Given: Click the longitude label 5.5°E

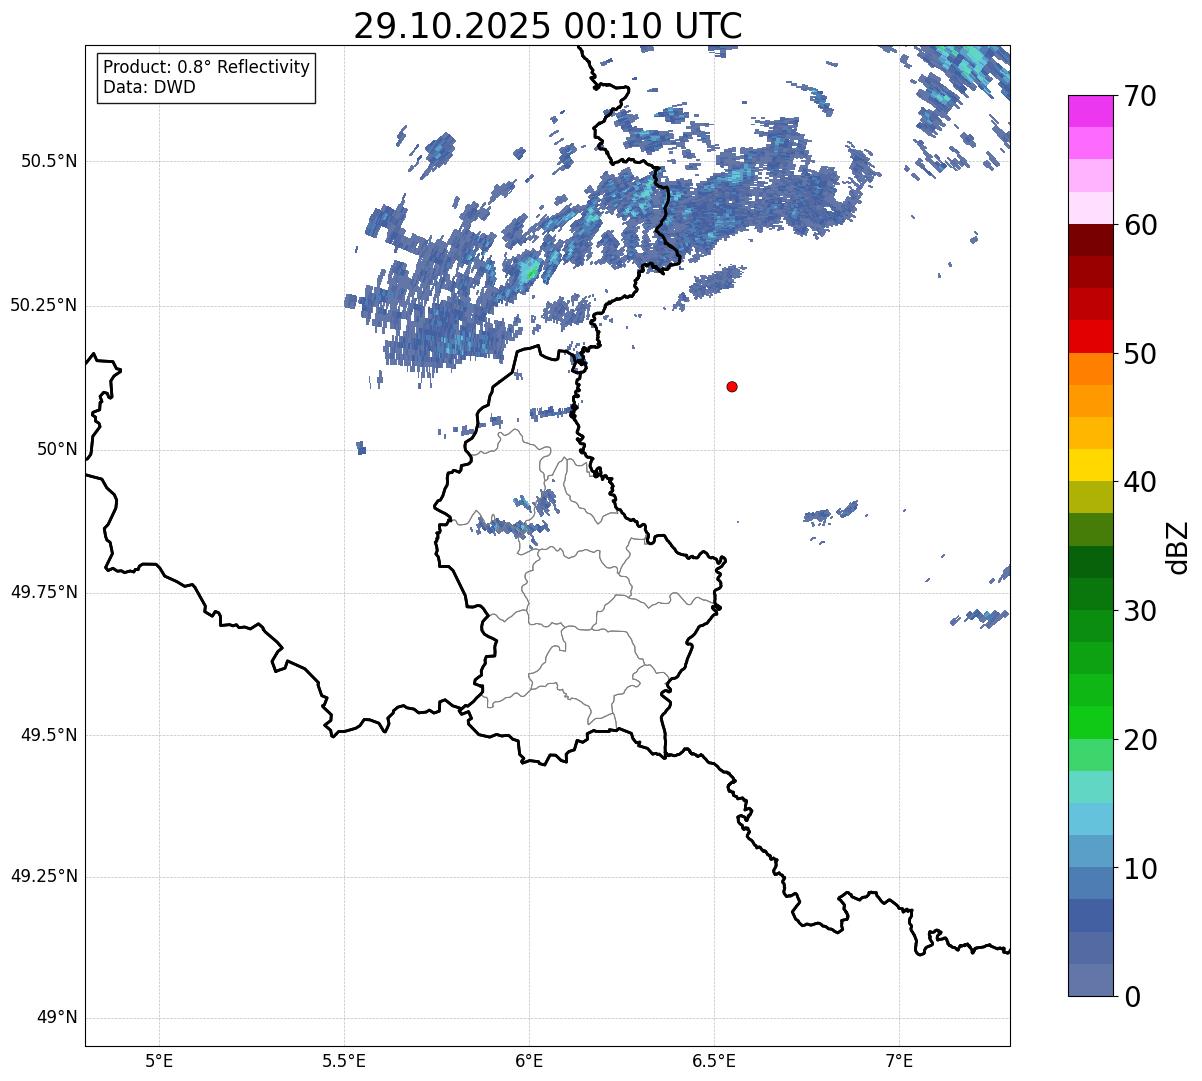Looking at the screenshot, I should pyautogui.click(x=344, y=1060).
